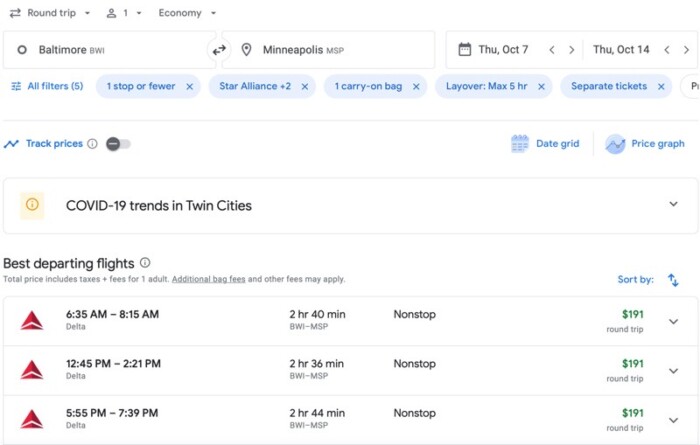Click the Best departing flights heading
Screen dimensions: 700x445
(69, 263)
